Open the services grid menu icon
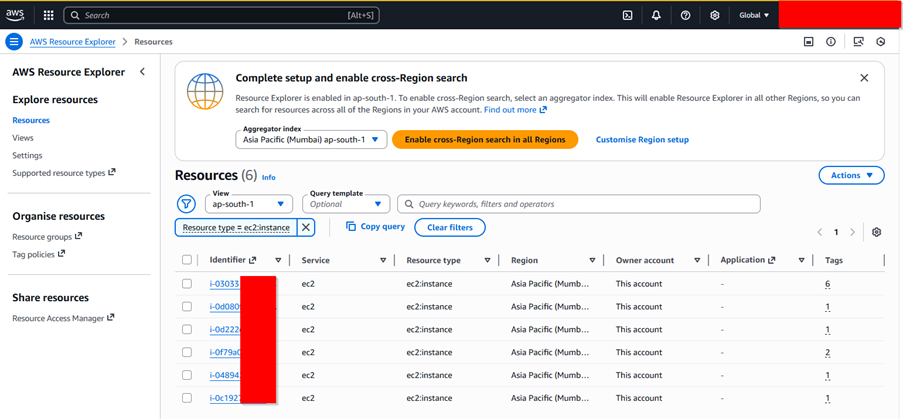This screenshot has height=419, width=903. click(x=48, y=16)
